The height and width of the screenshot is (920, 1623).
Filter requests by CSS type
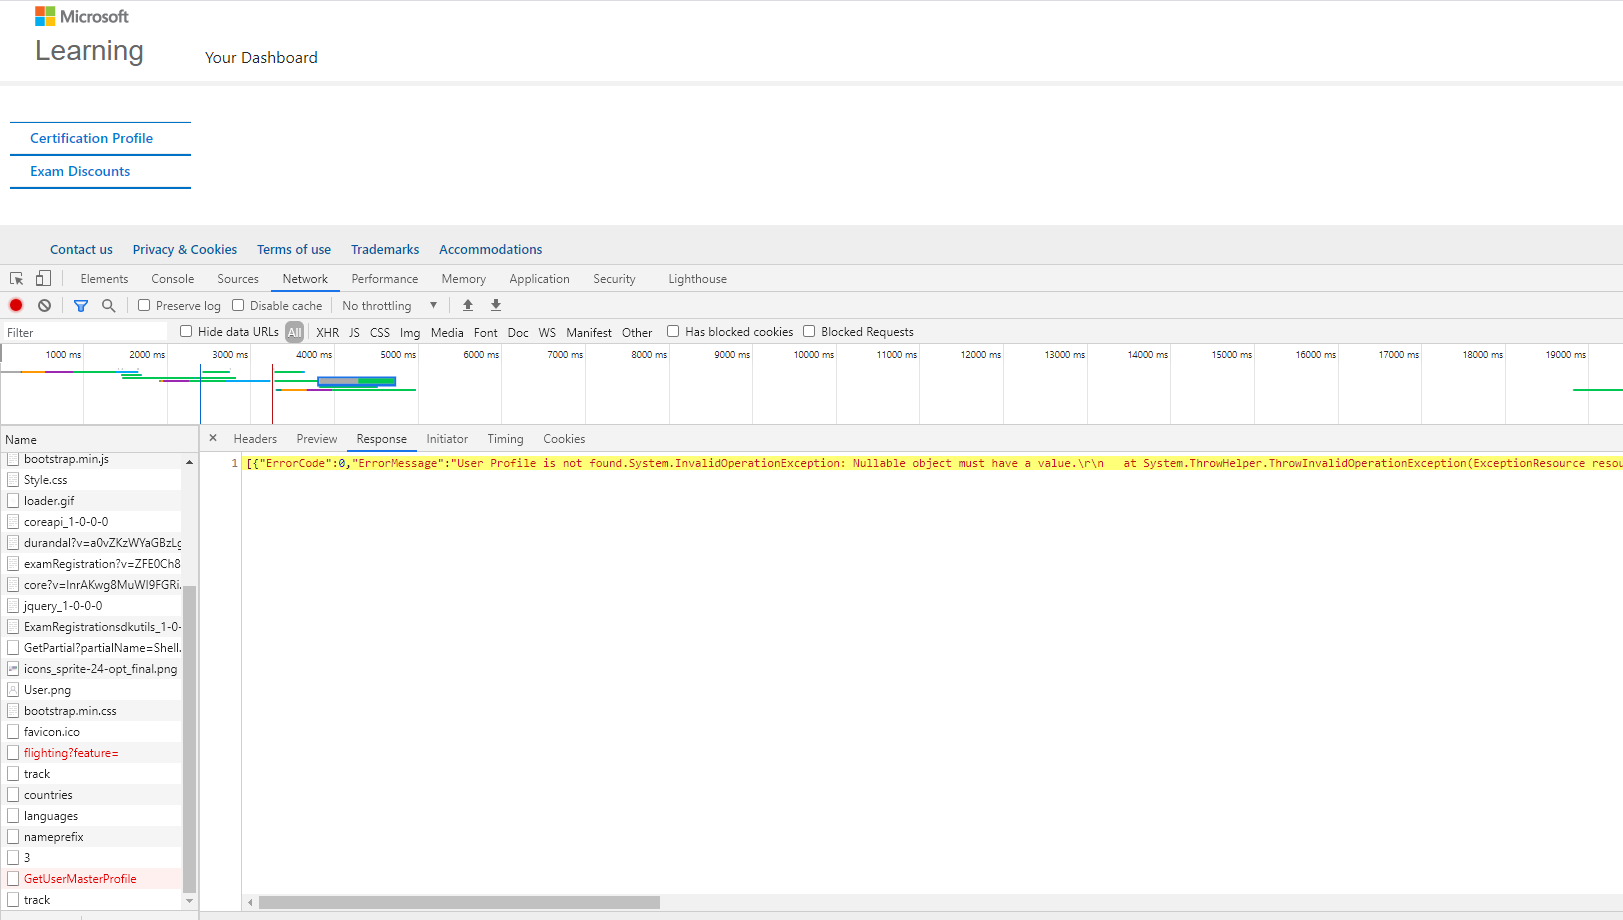(x=380, y=332)
